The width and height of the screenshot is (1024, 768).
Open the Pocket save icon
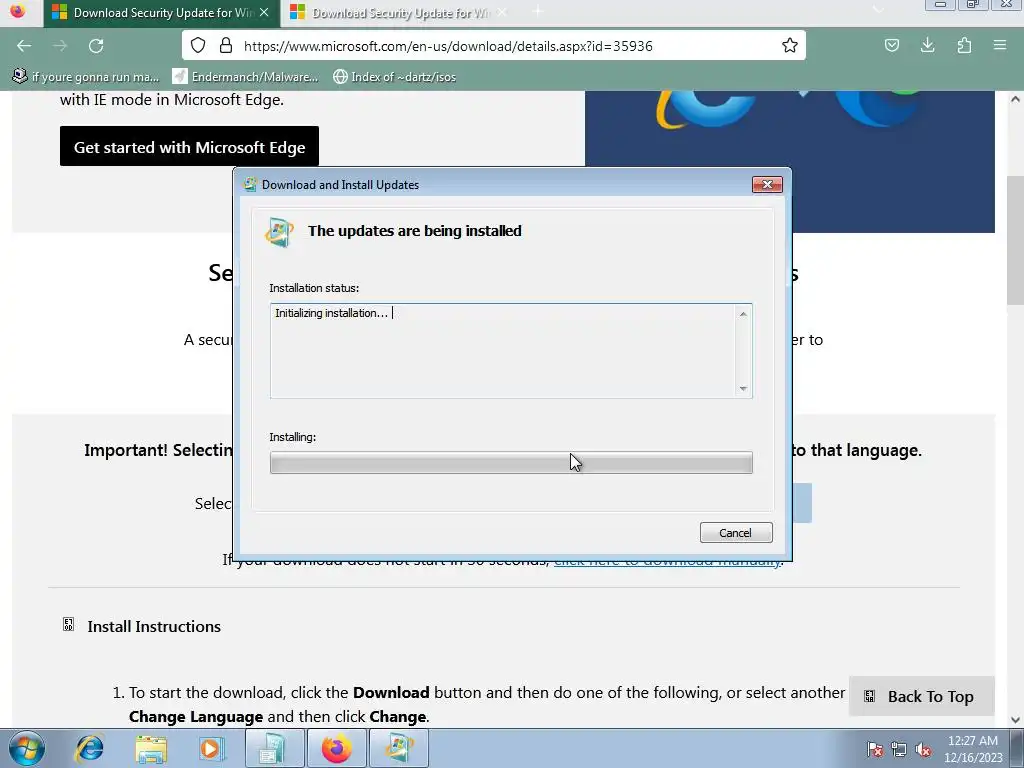point(891,45)
